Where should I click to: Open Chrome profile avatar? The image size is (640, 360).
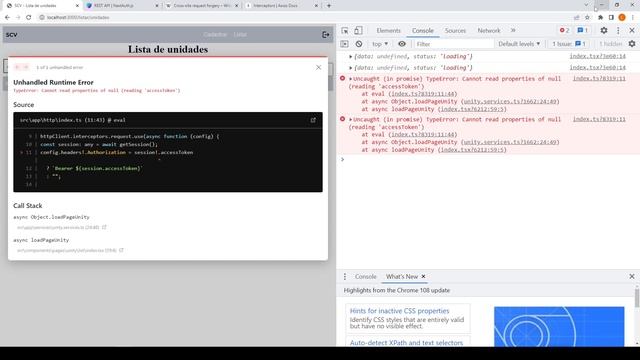tap(622, 18)
